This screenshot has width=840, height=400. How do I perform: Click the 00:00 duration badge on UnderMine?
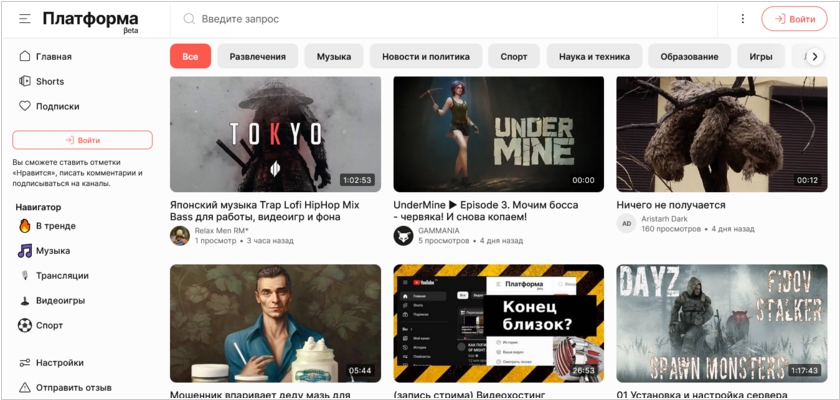coord(583,180)
